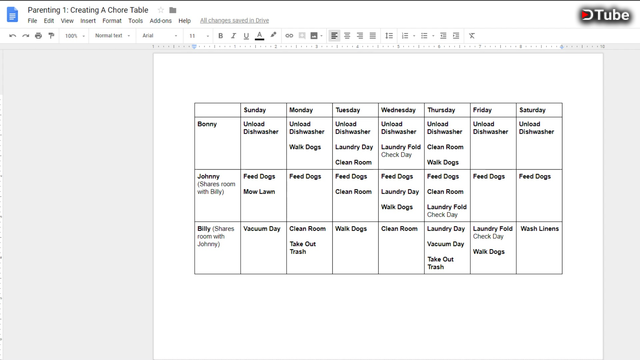Open the Help menu
640x360 pixels.
point(184,21)
